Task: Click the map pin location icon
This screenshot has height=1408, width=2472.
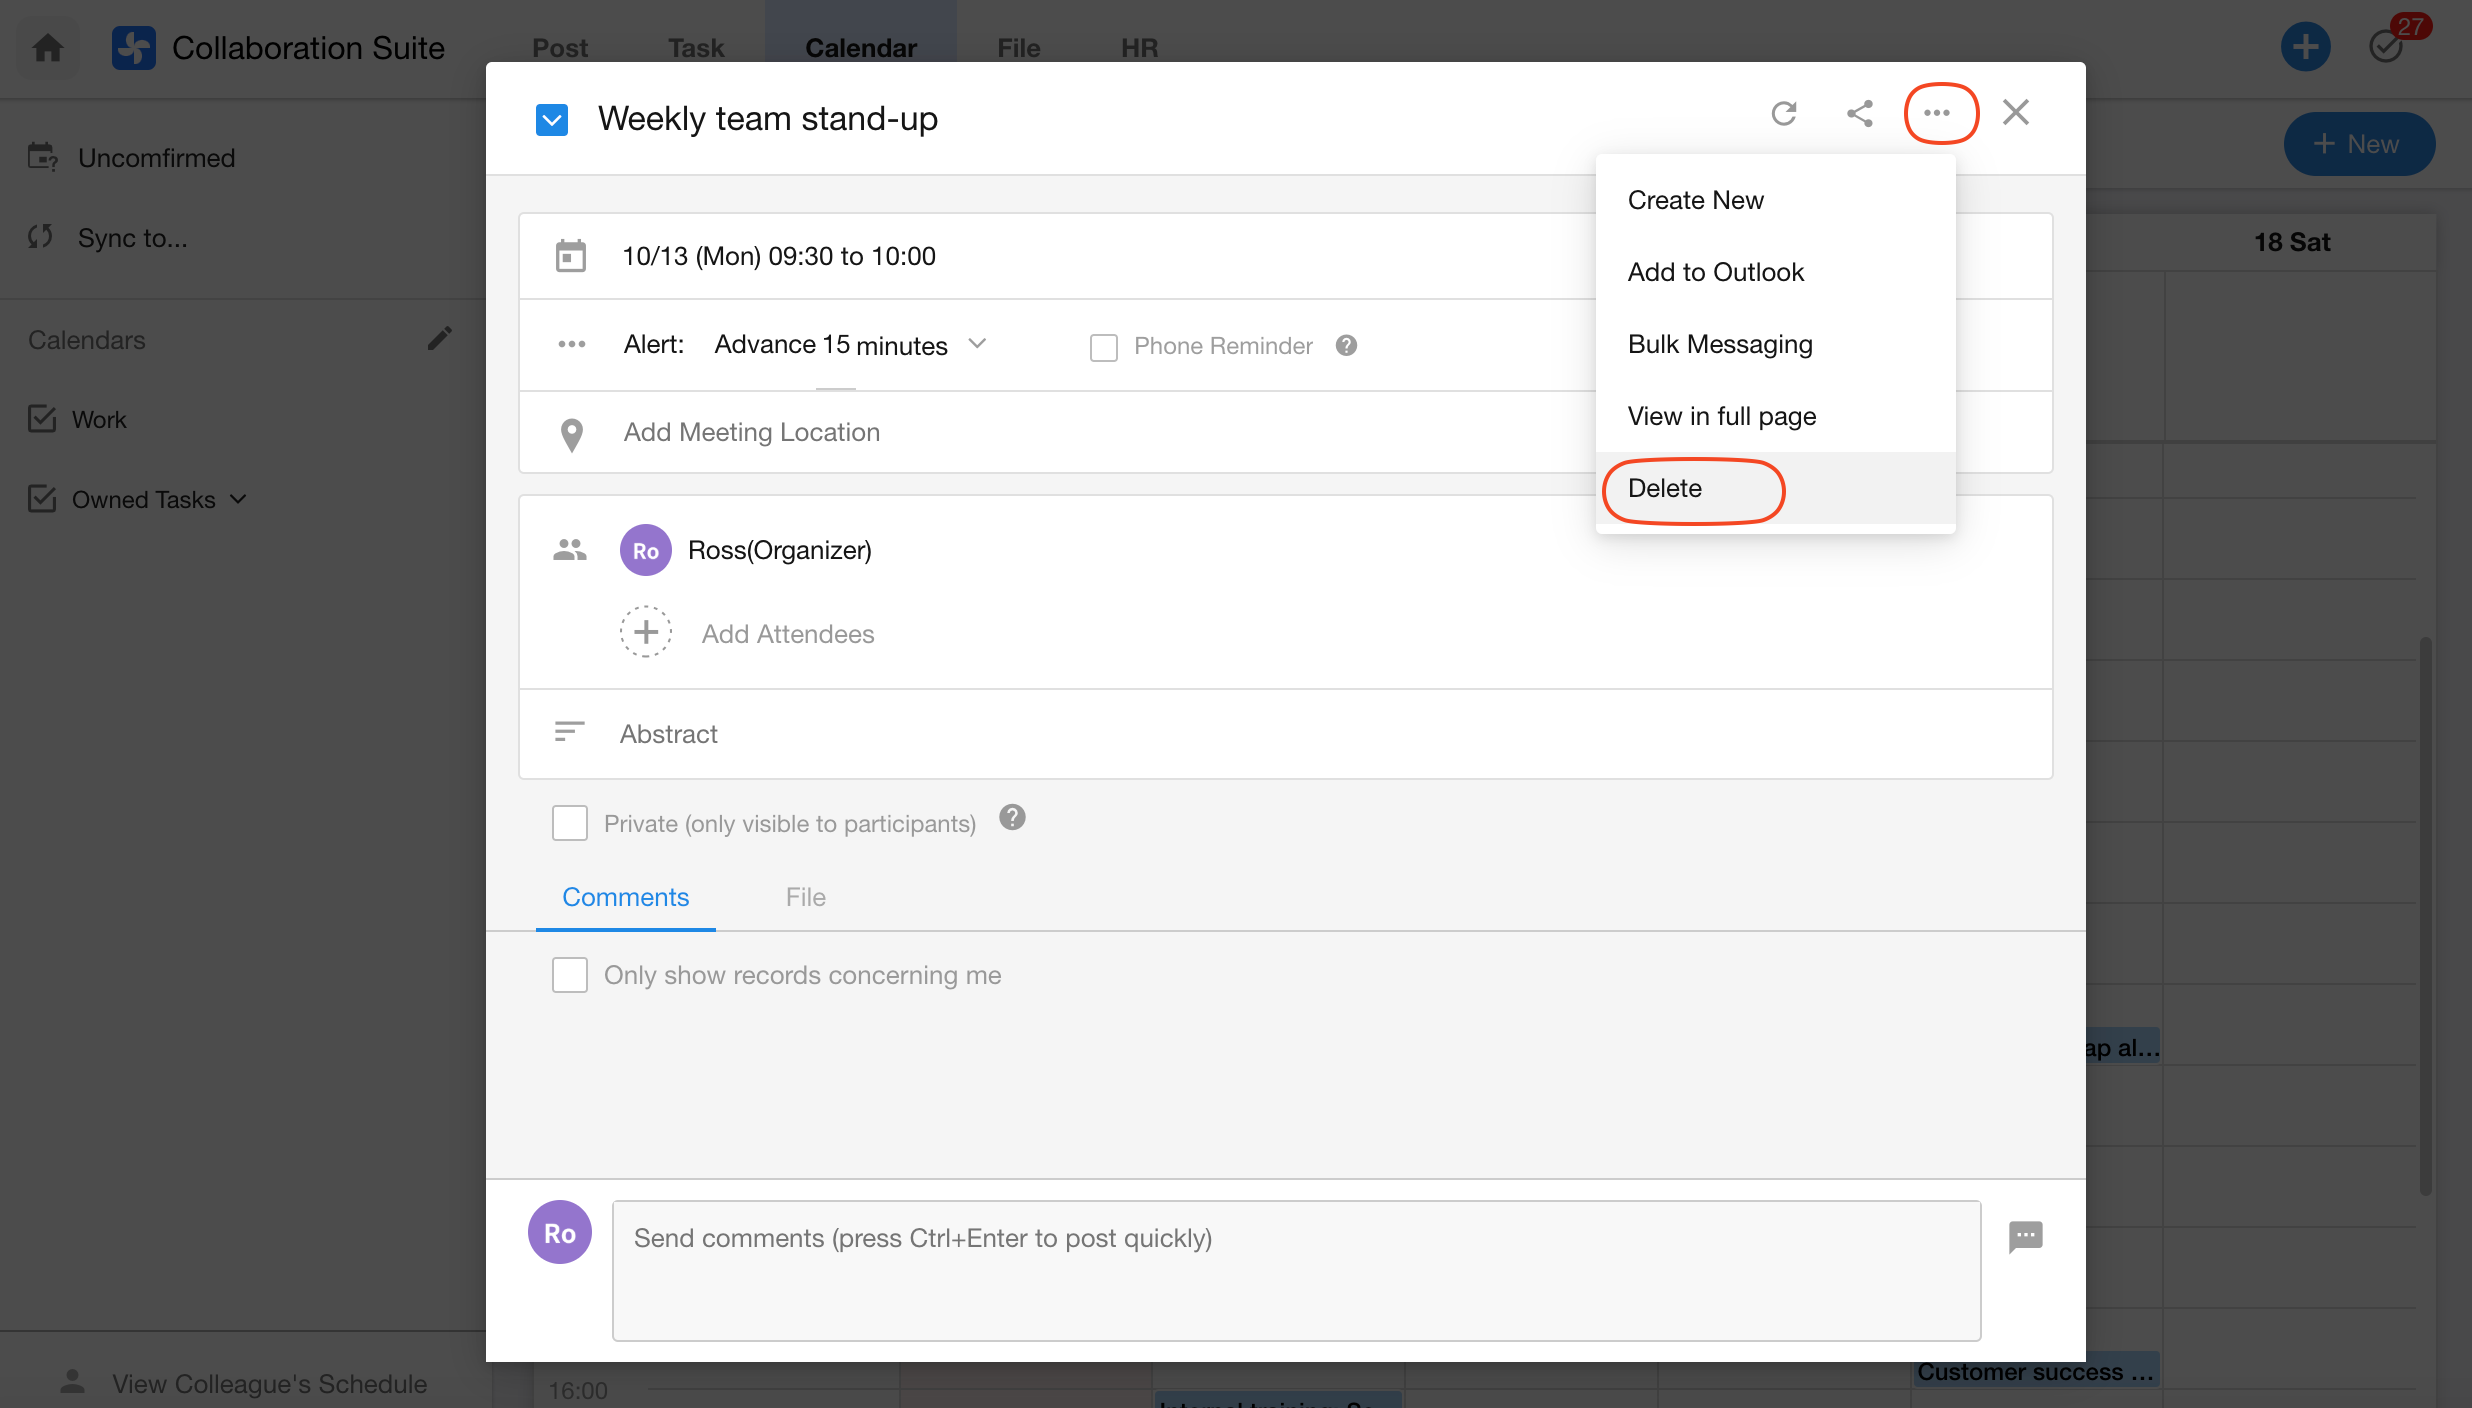Action: tap(571, 434)
